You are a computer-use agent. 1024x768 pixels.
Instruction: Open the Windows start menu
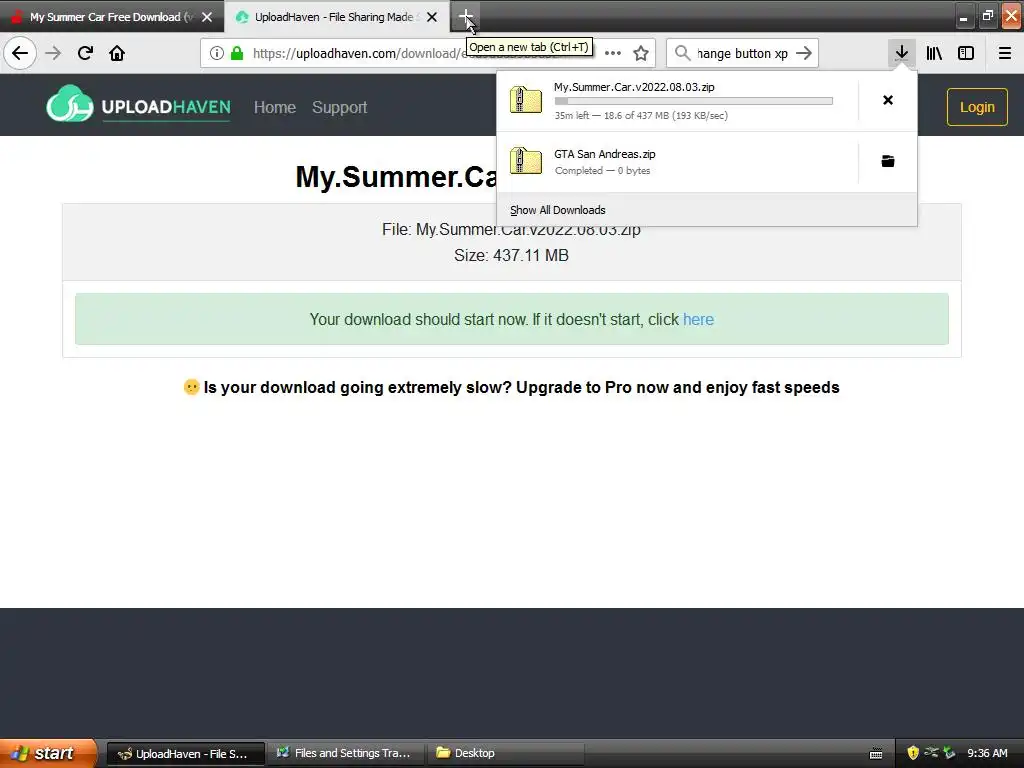pyautogui.click(x=48, y=753)
